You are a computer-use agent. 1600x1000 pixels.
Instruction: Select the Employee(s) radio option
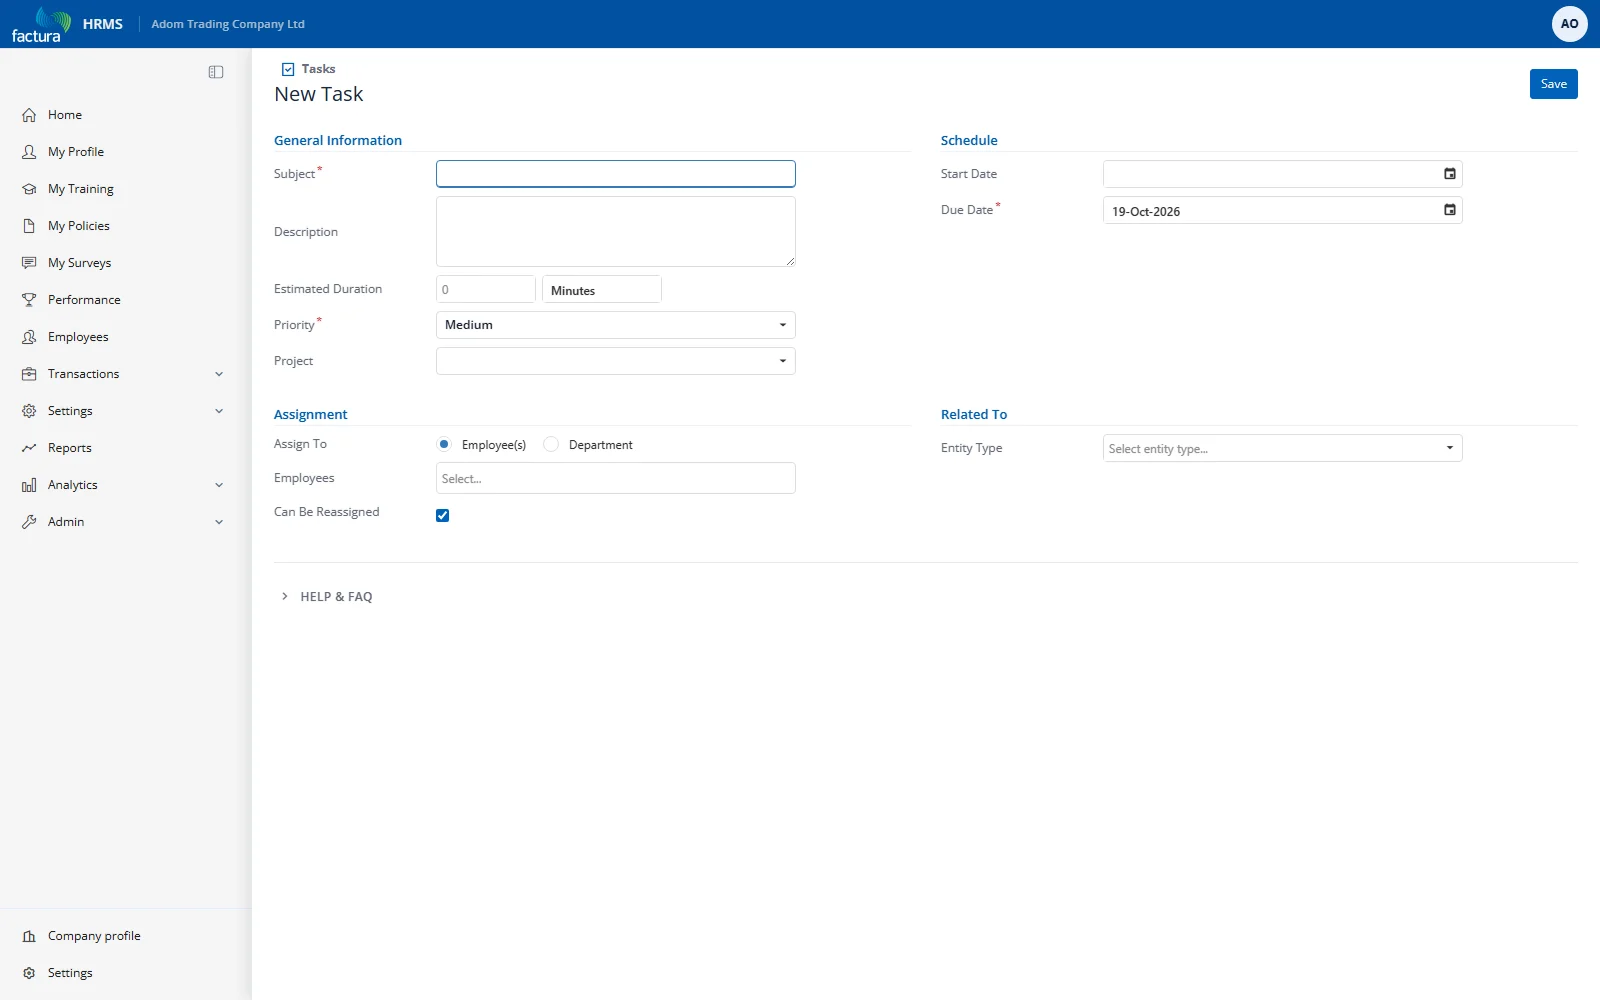point(444,444)
